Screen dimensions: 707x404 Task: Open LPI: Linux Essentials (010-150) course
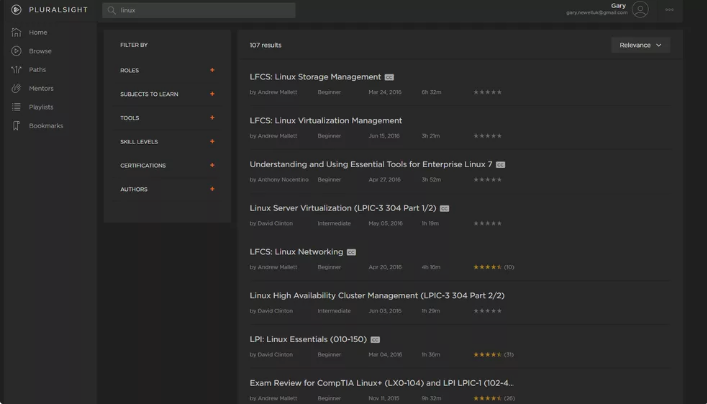click(308, 340)
